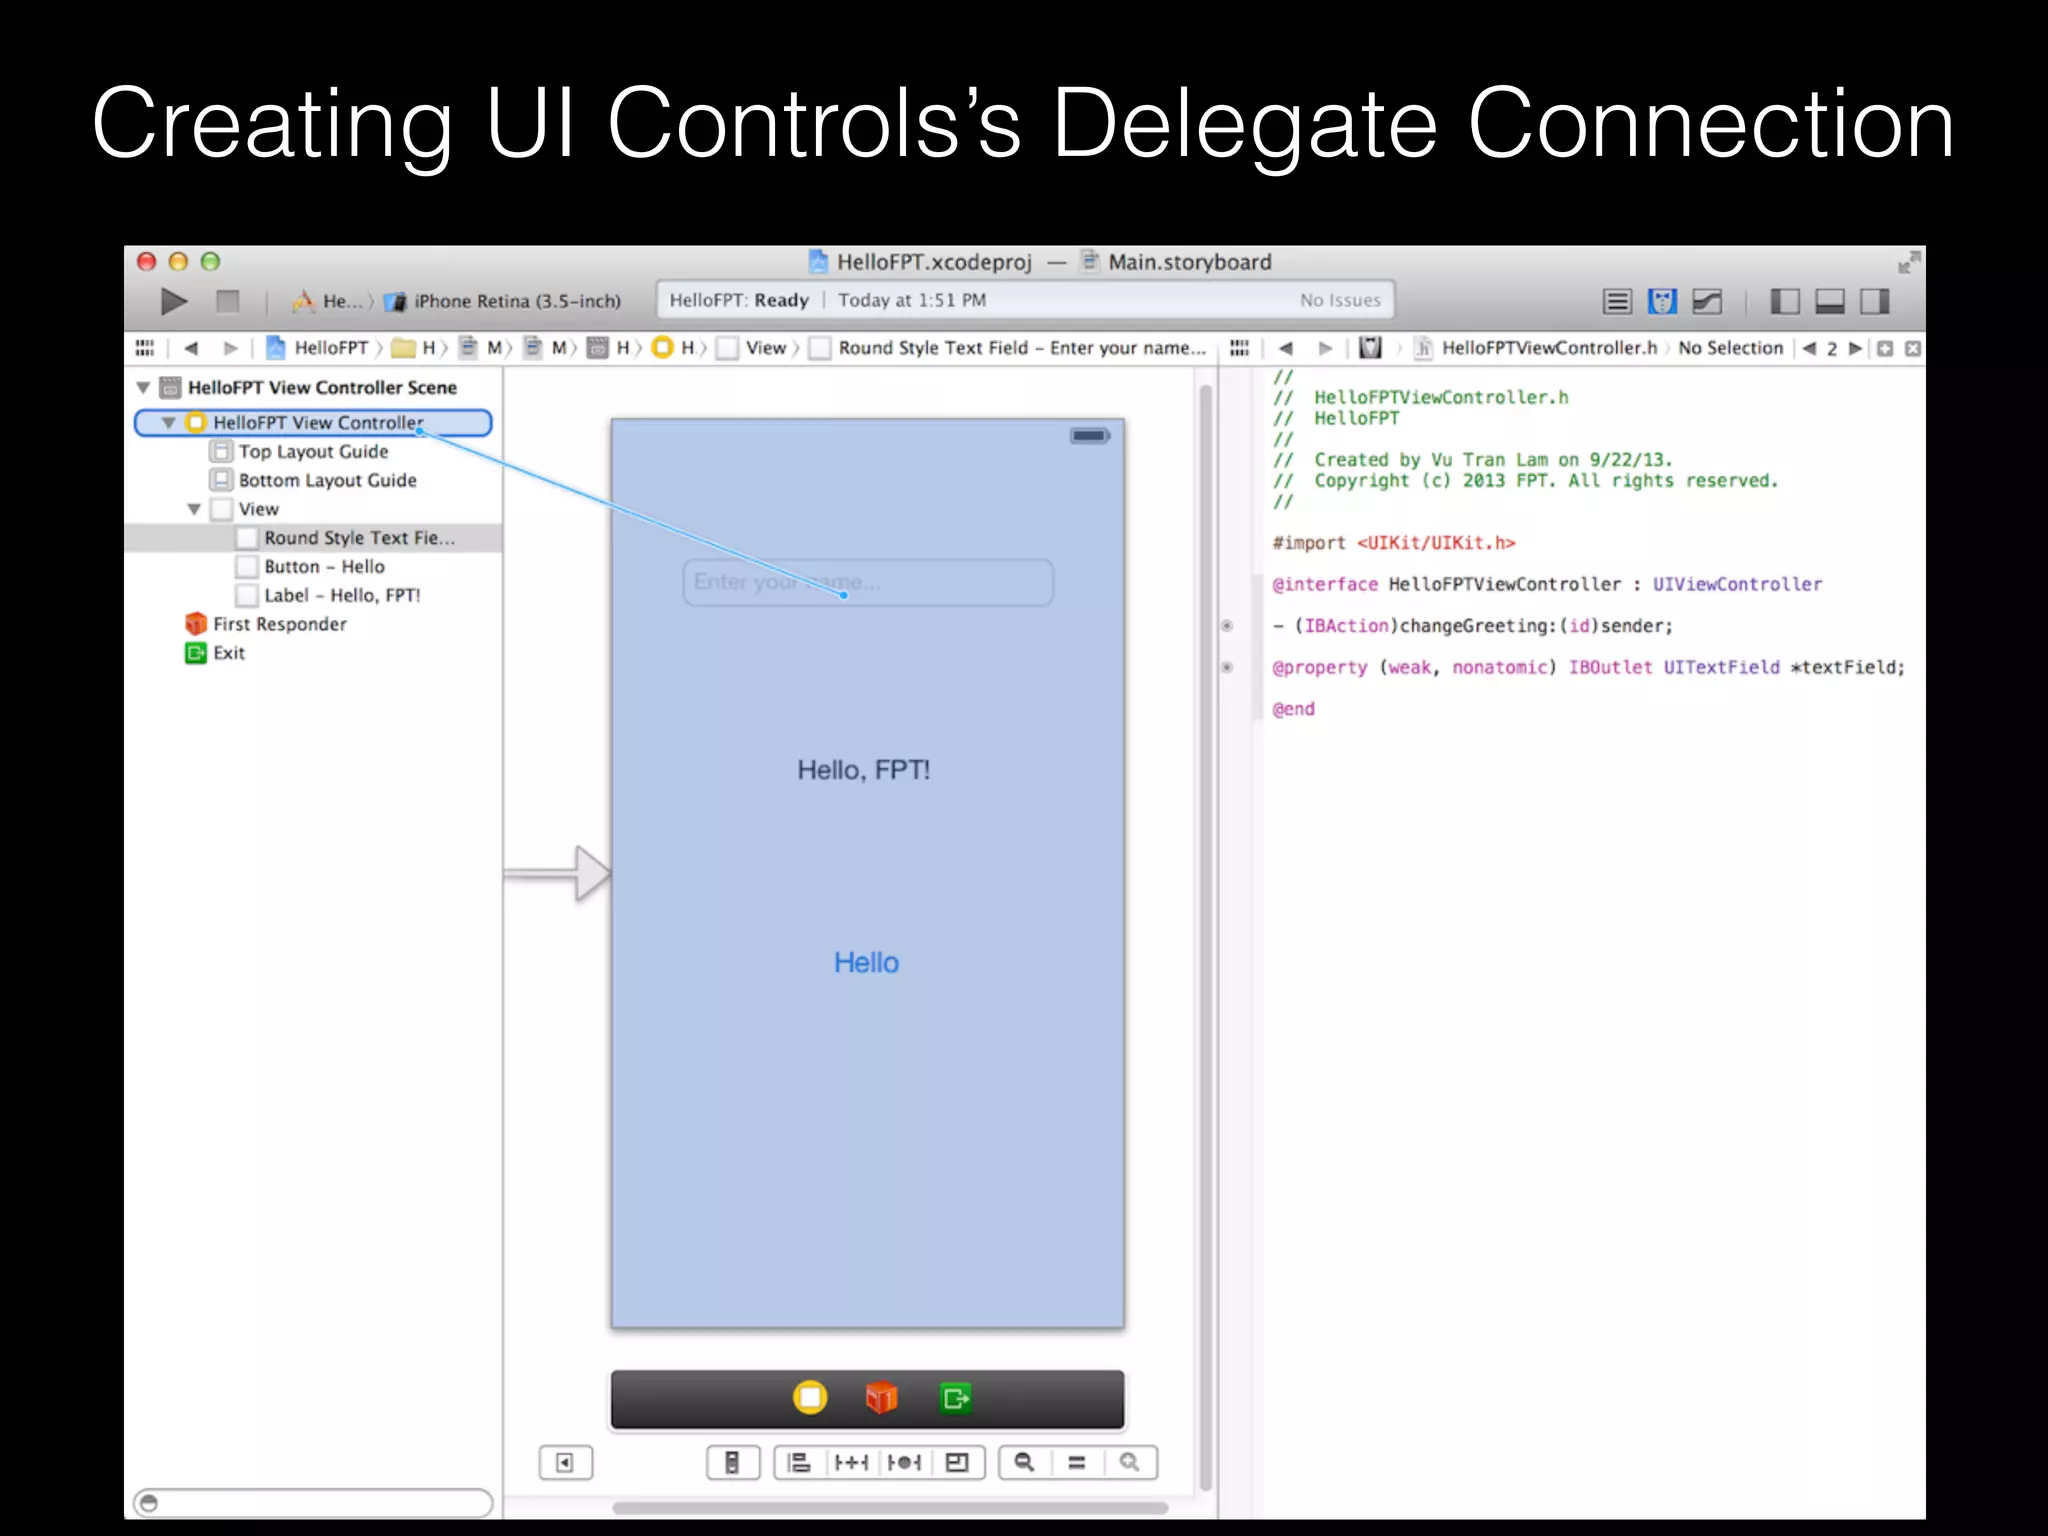Show previous counterpart file in assistant
The height and width of the screenshot is (1536, 2048).
[x=1809, y=348]
